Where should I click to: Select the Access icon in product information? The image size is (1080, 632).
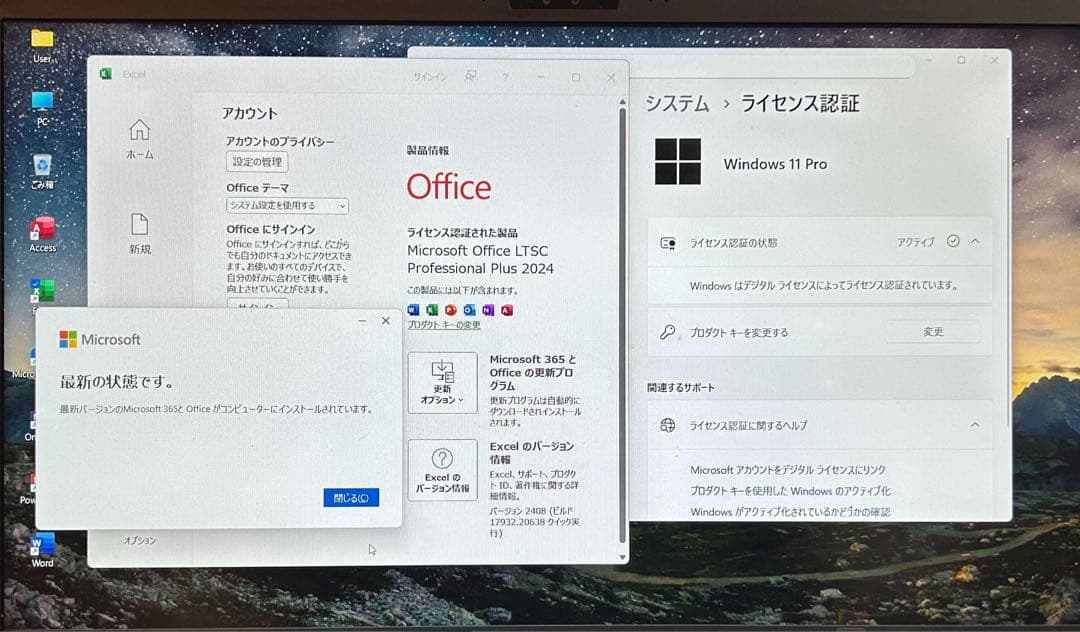(506, 310)
